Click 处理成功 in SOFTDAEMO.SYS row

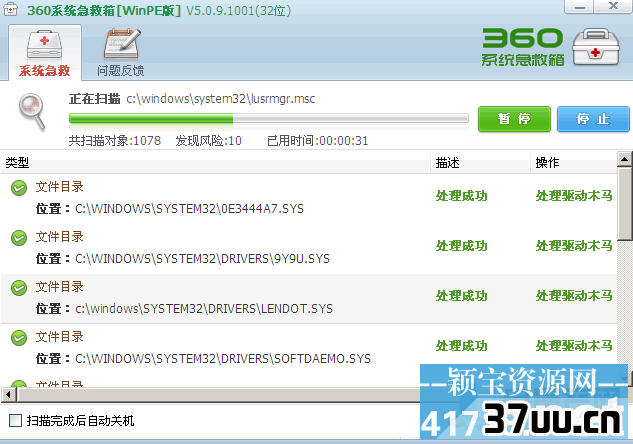click(x=461, y=346)
